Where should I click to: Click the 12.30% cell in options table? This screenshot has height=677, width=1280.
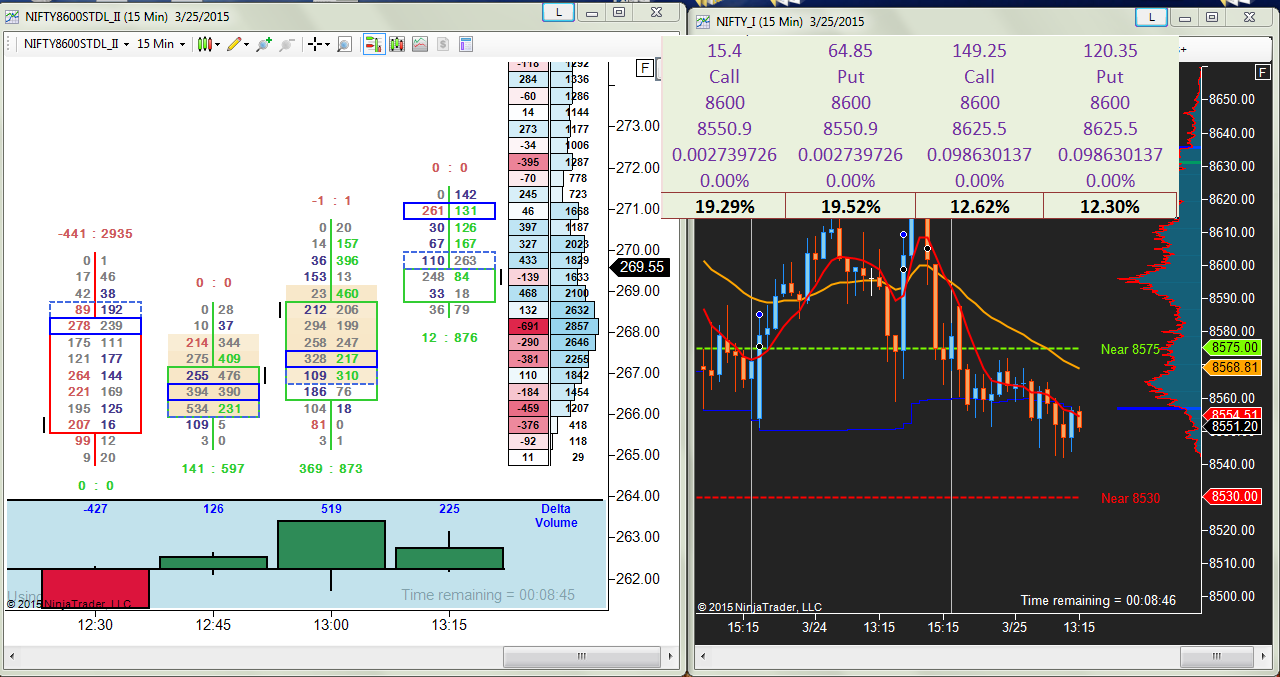tap(1110, 206)
